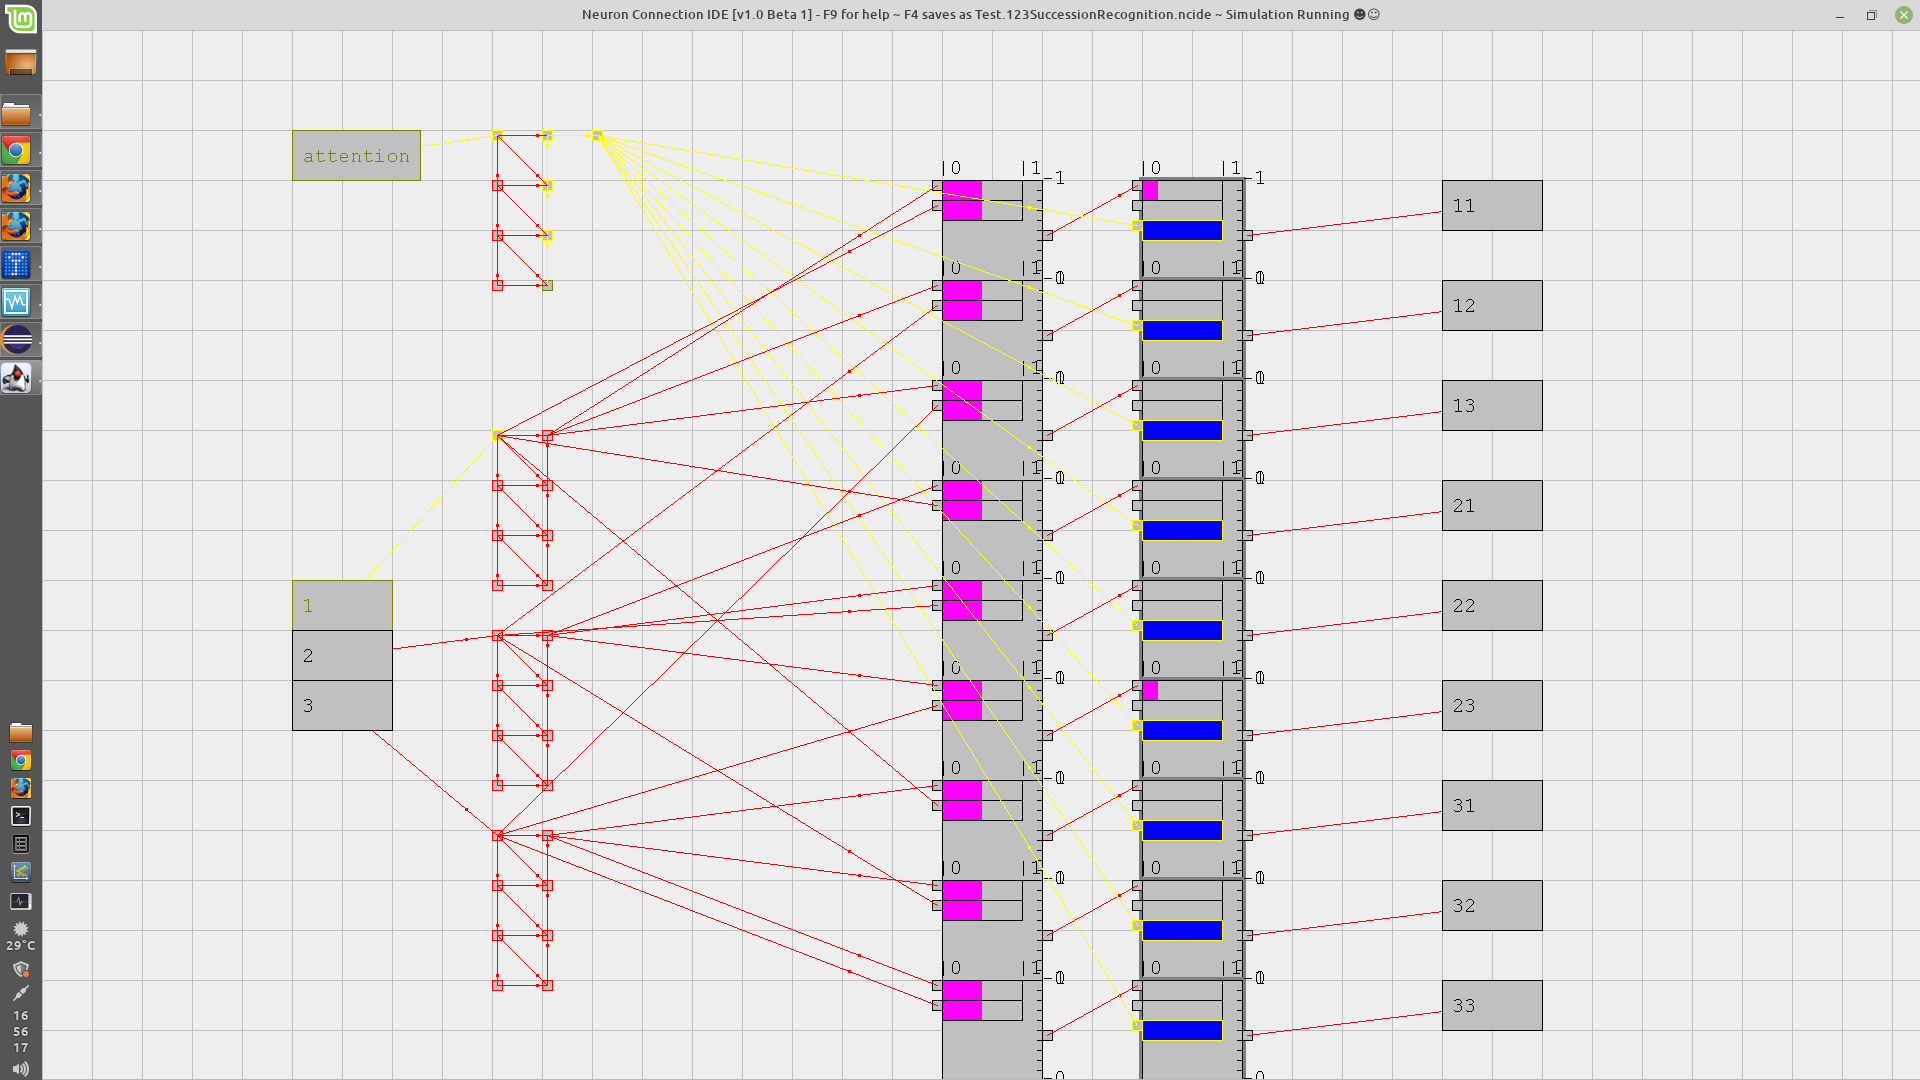Select output node 33
This screenshot has height=1080, width=1920.
pyautogui.click(x=1491, y=1006)
